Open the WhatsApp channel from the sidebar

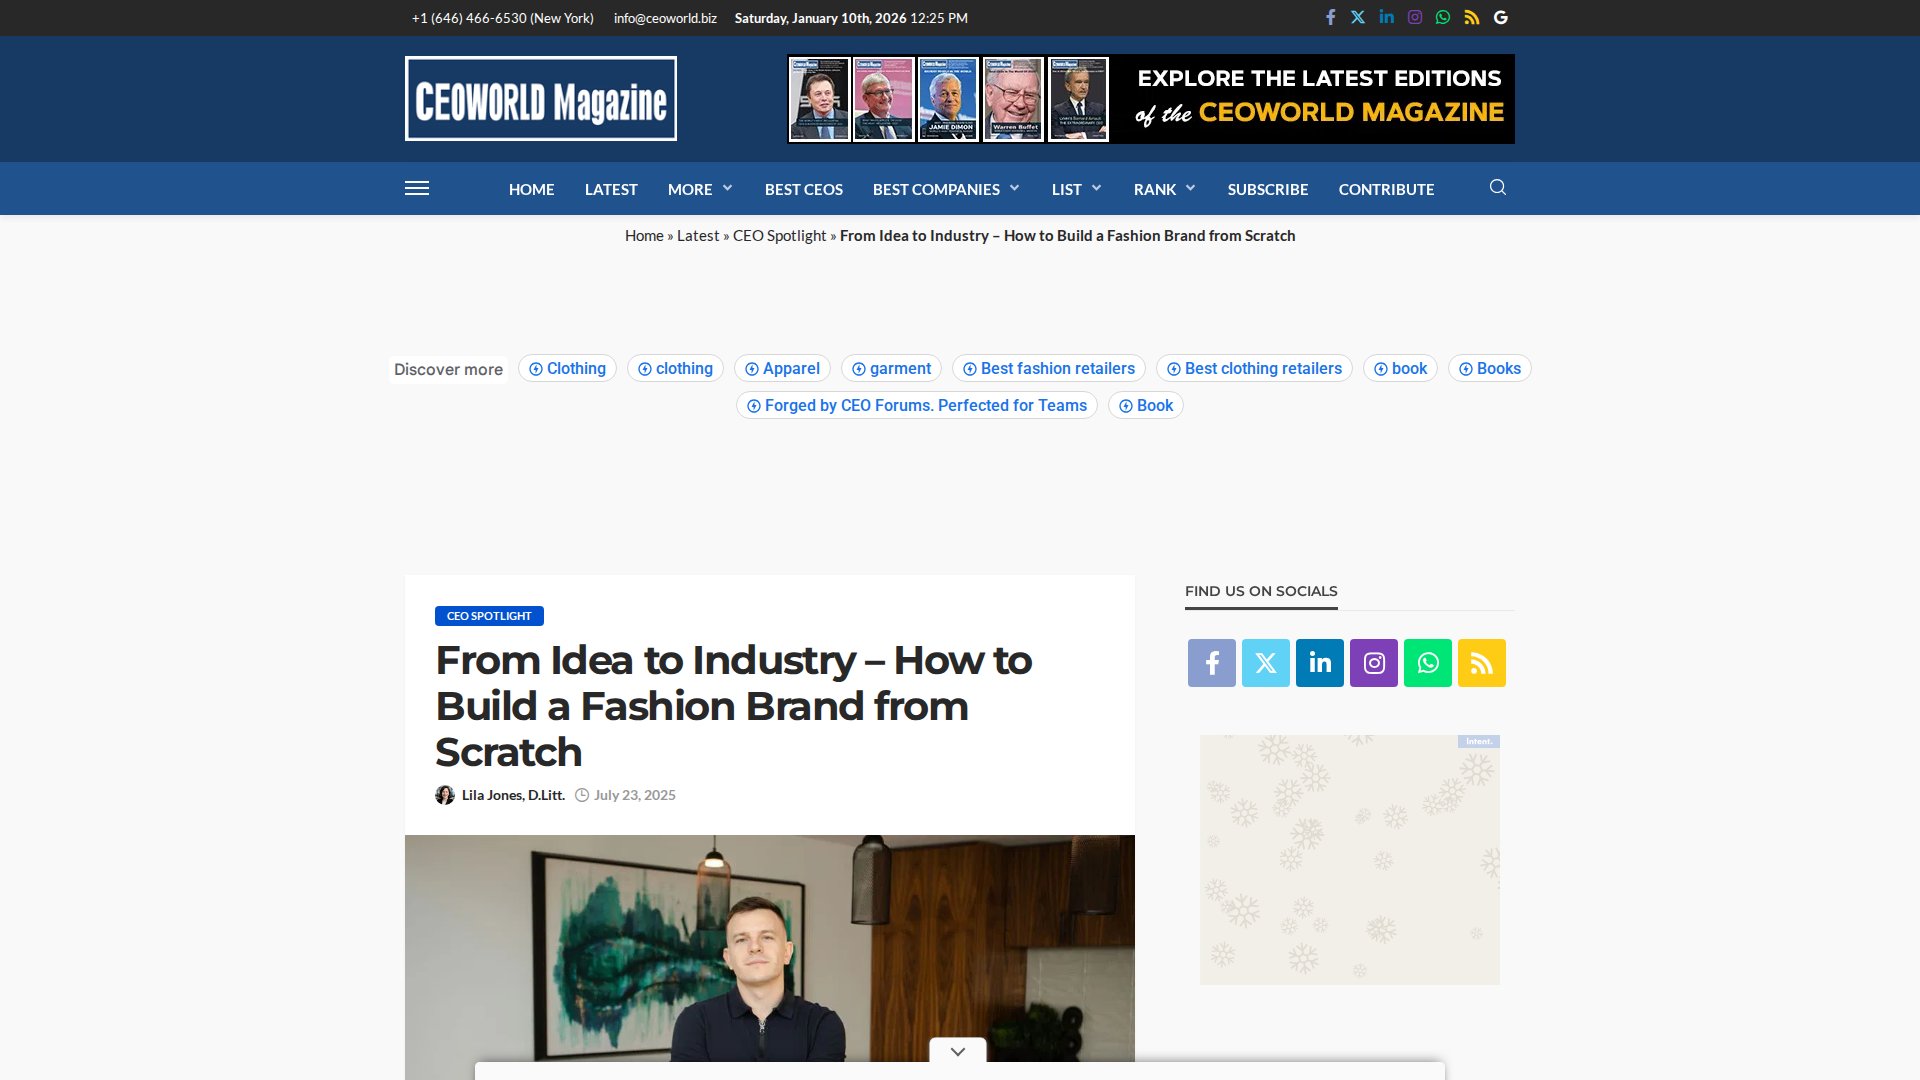point(1428,663)
